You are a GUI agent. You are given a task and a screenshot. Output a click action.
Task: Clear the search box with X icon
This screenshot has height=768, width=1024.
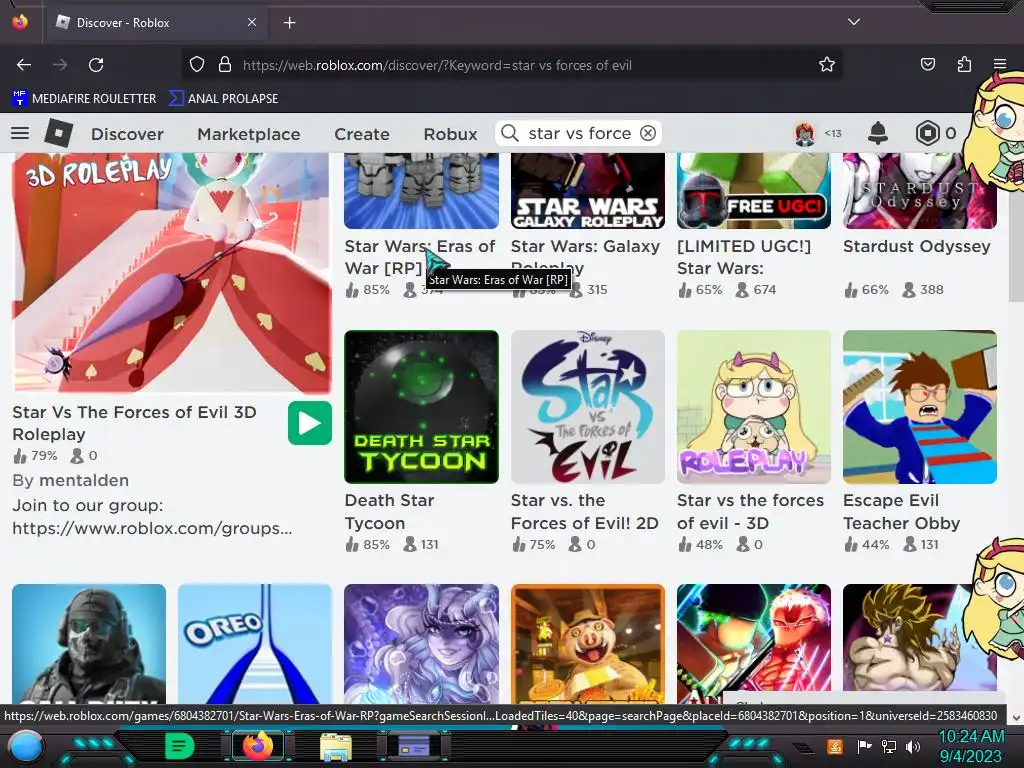(x=648, y=133)
